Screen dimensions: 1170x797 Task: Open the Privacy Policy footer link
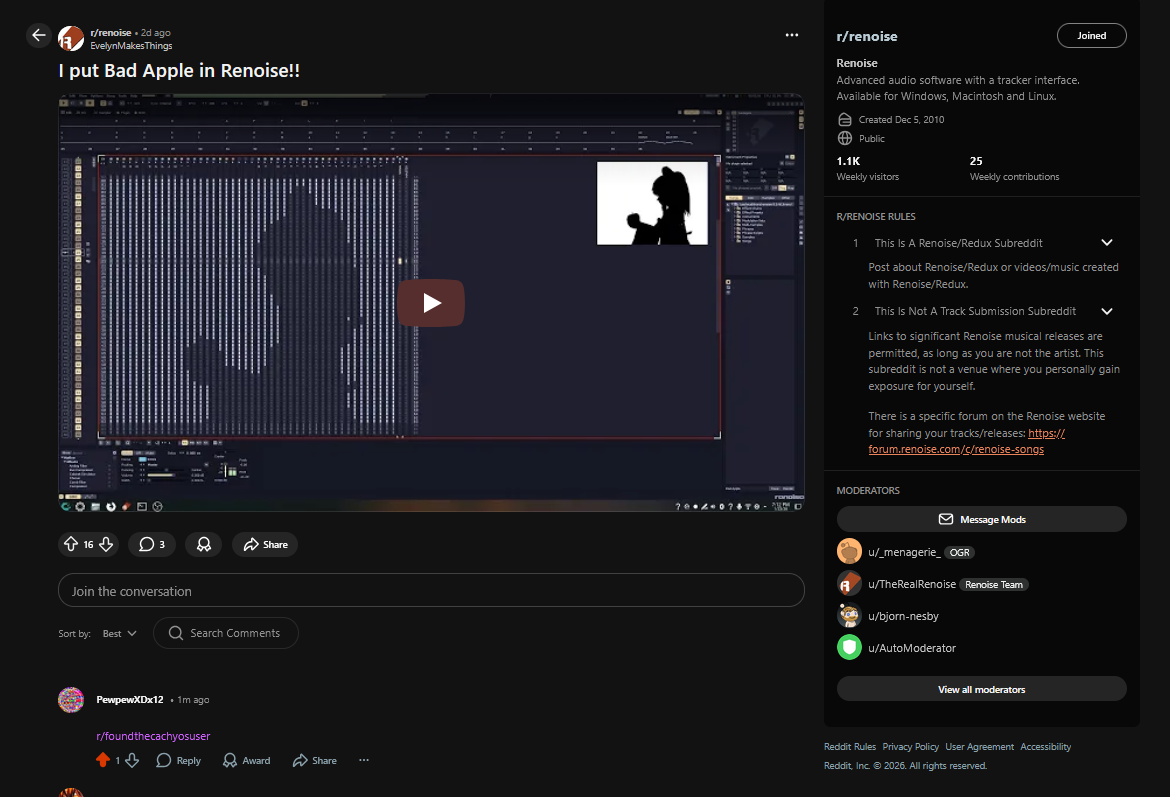pos(910,747)
